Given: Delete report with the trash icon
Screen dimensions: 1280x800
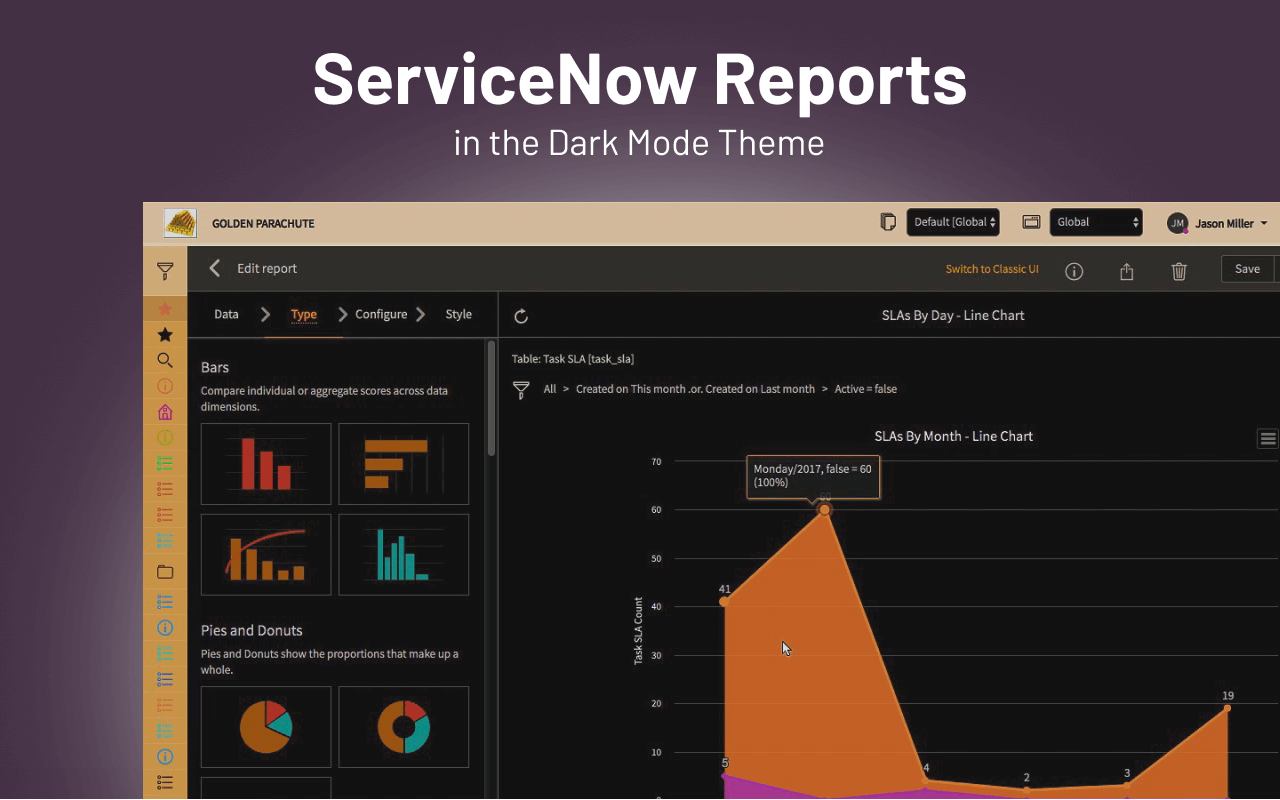Looking at the screenshot, I should coord(1179,271).
